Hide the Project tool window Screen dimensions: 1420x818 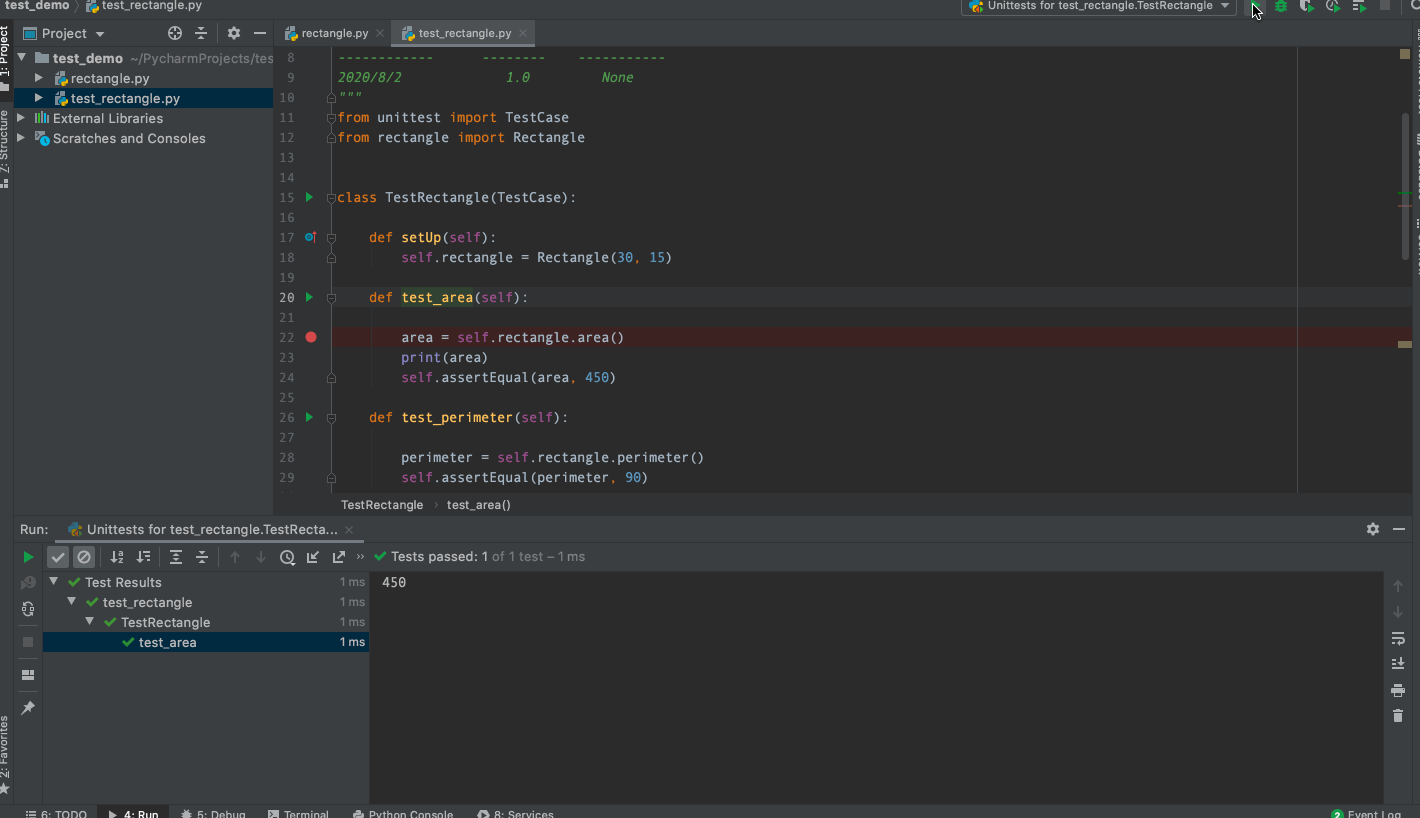[260, 33]
